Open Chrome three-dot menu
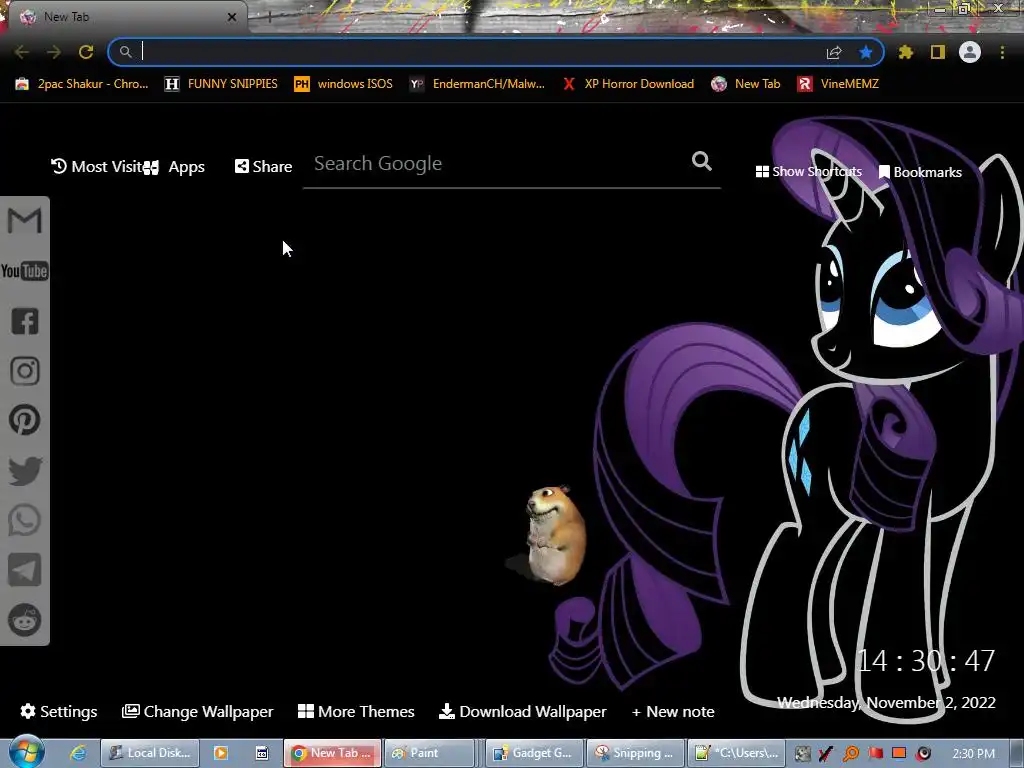The height and width of the screenshot is (768, 1024). point(1002,52)
